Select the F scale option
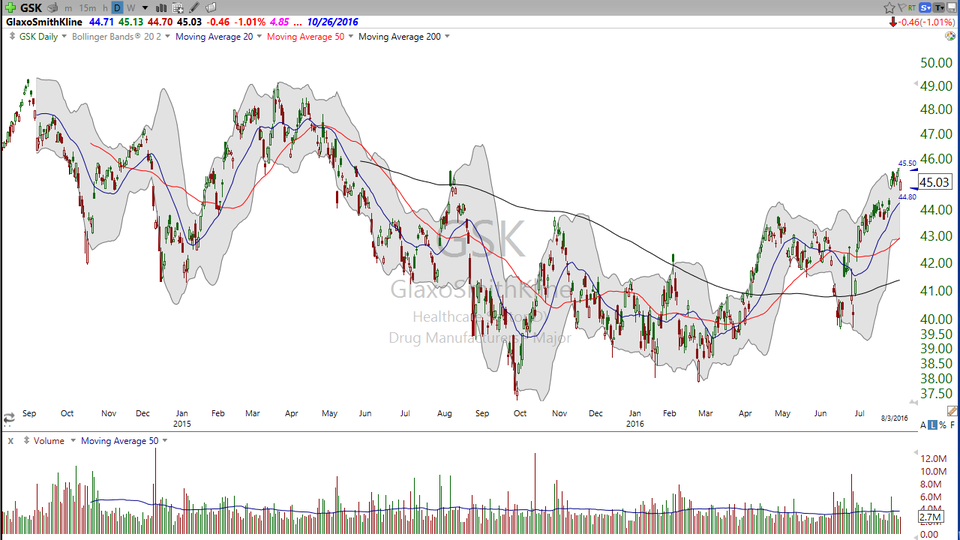960x540 pixels. click(953, 425)
